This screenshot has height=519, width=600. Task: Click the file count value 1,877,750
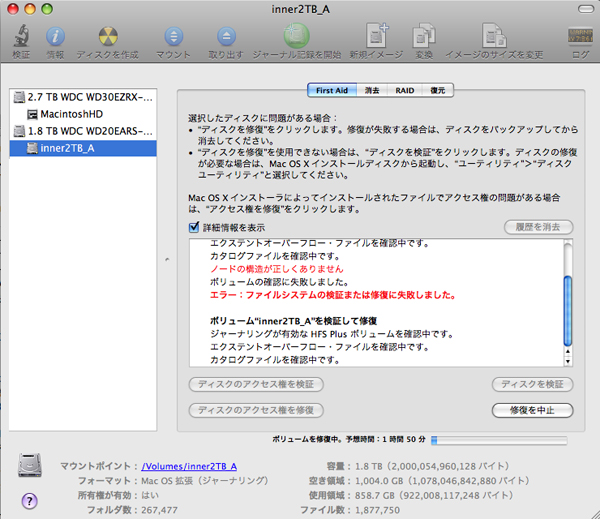(377, 510)
